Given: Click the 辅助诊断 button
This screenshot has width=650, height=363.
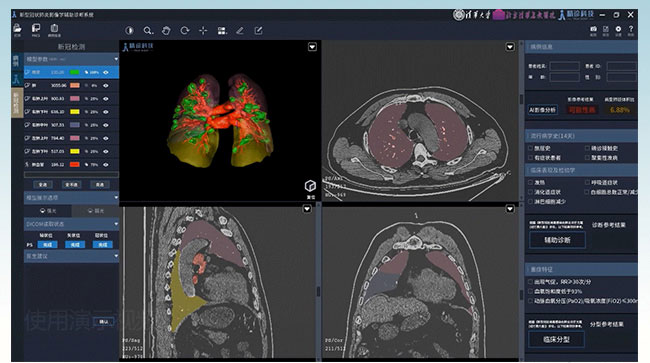Looking at the screenshot, I should (x=557, y=240).
